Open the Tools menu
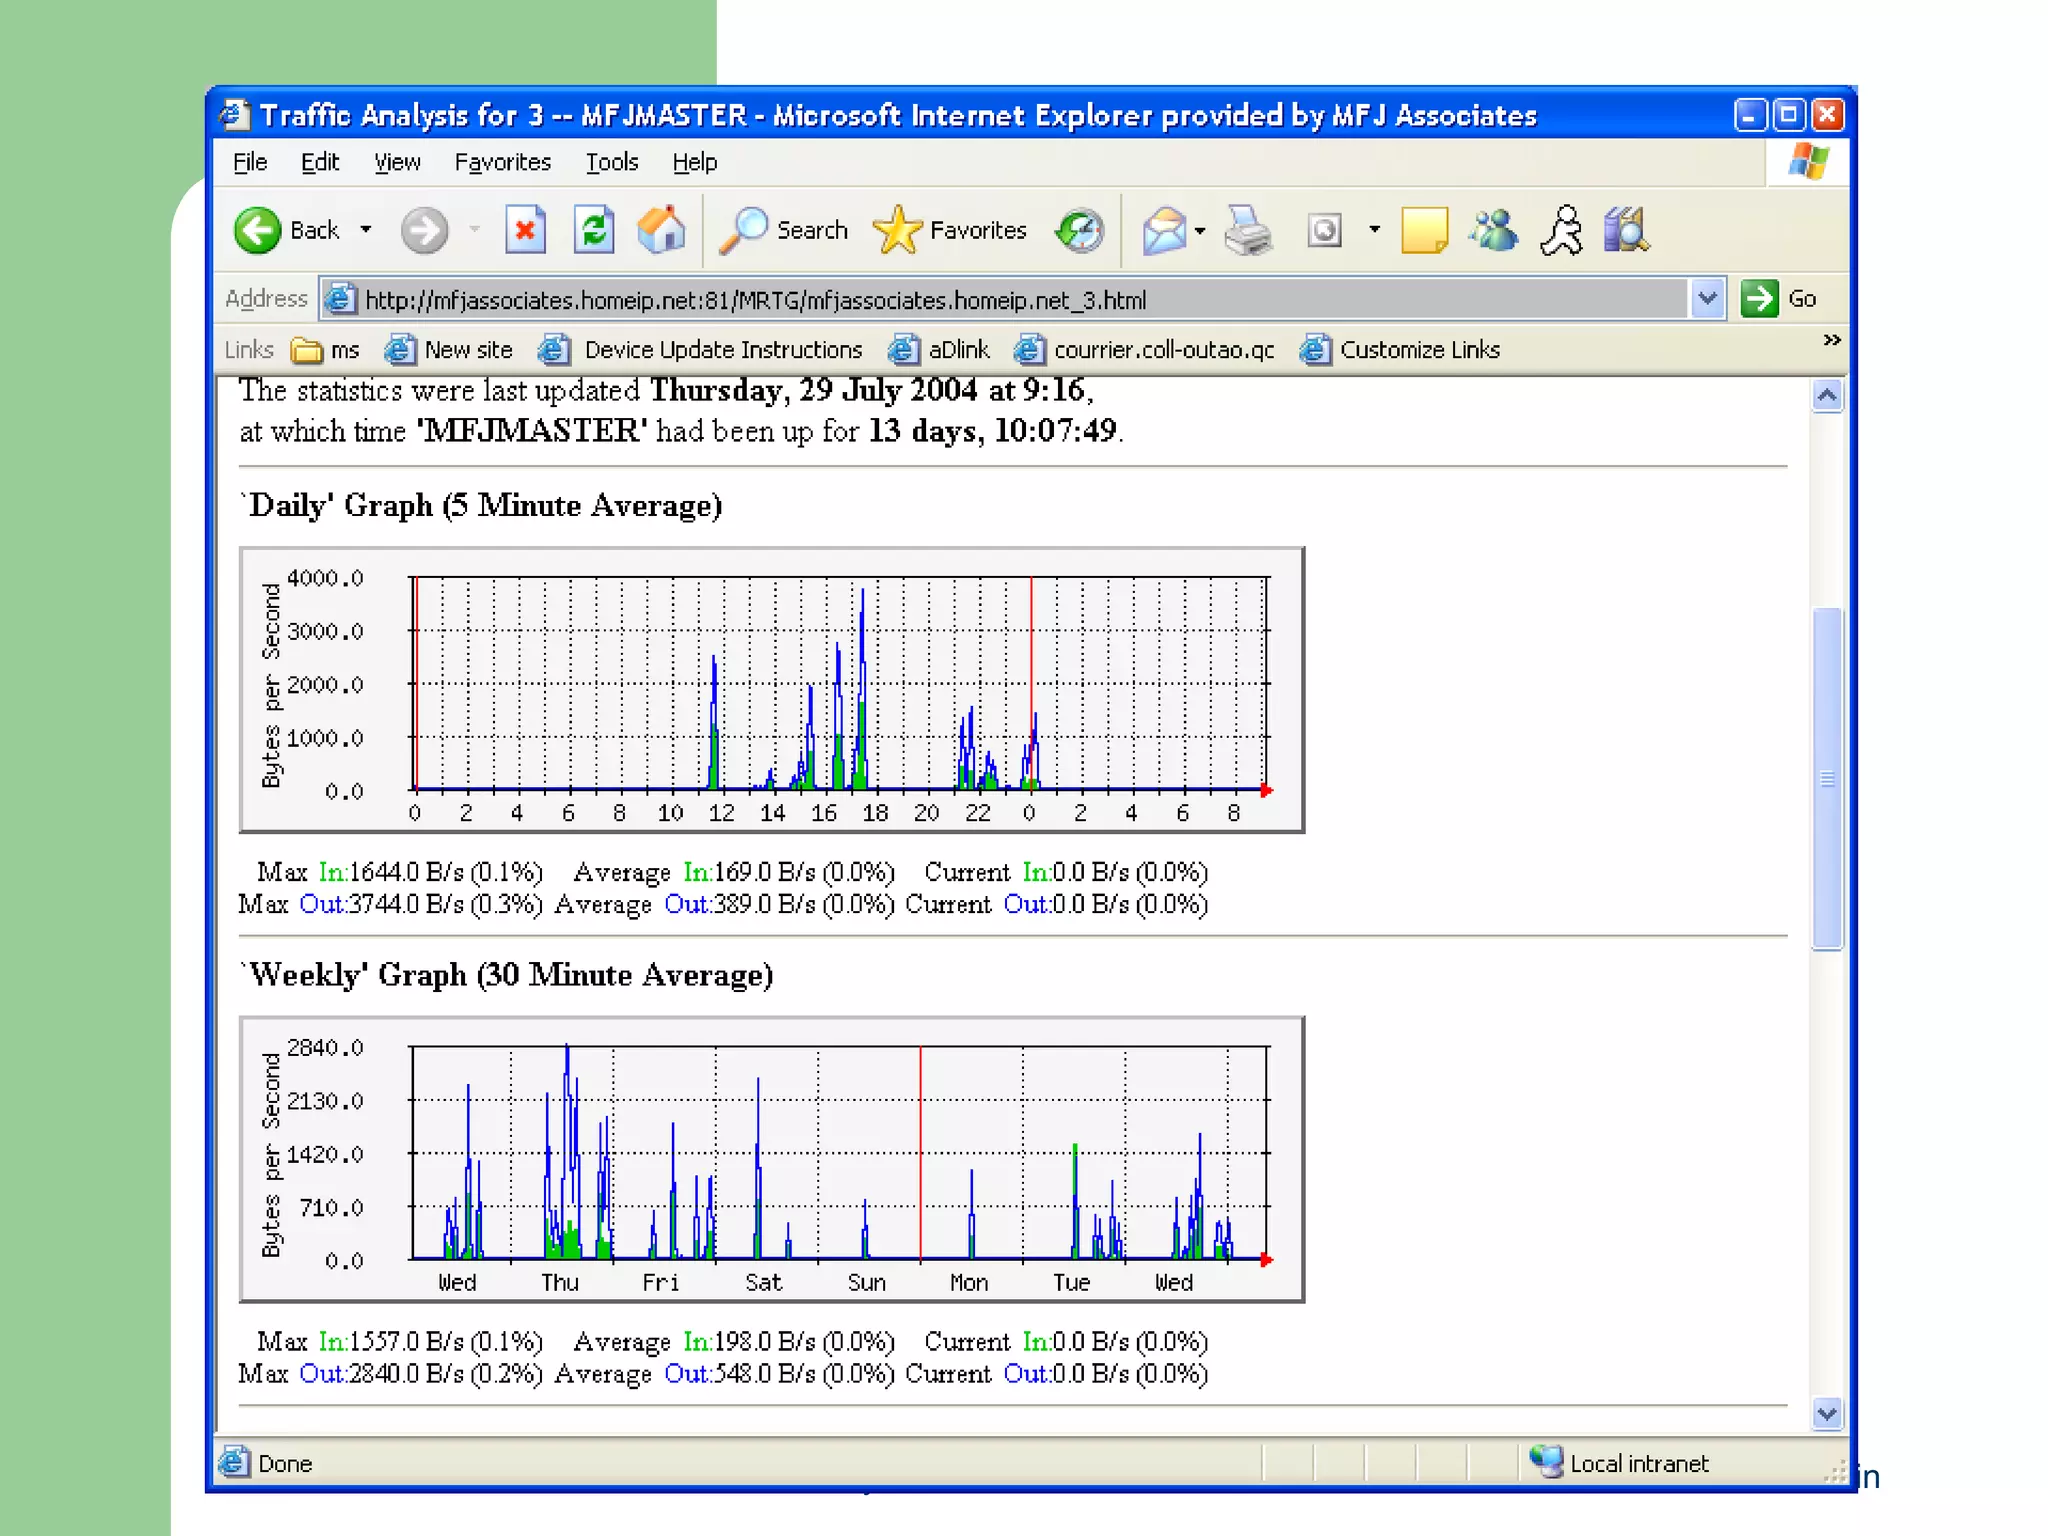The image size is (2048, 1536). coord(612,162)
